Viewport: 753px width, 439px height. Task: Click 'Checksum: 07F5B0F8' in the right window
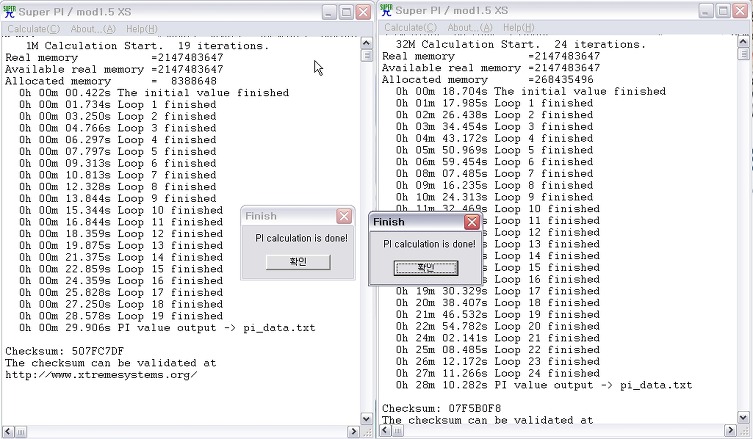[441, 408]
